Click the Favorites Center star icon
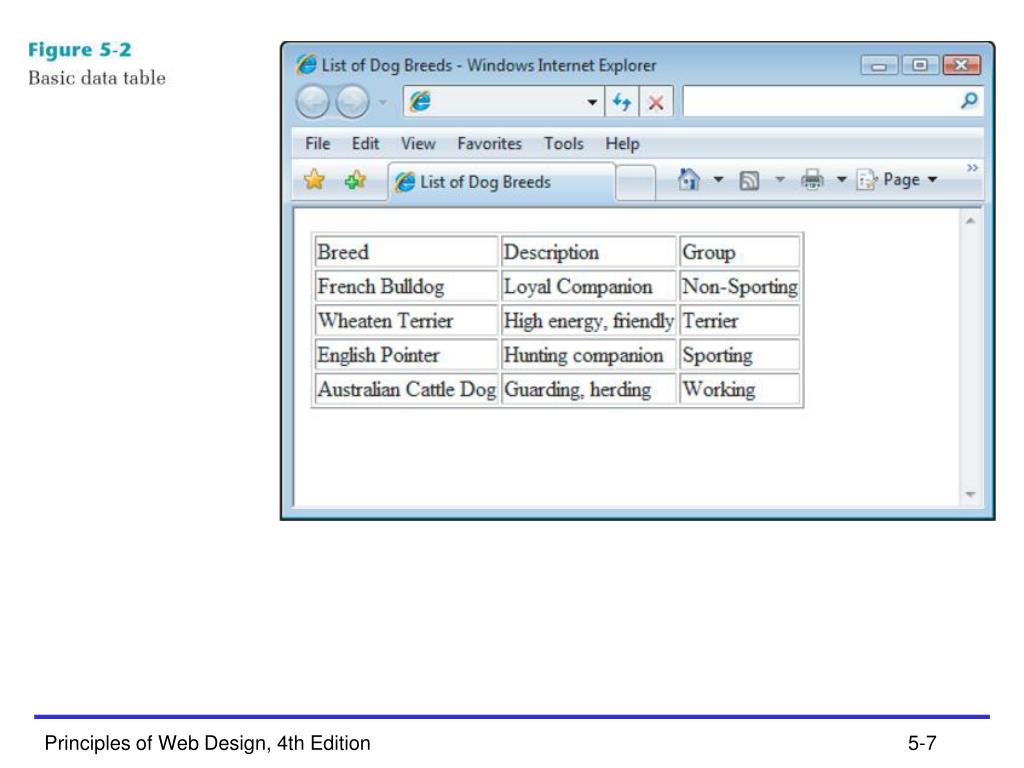The width and height of the screenshot is (1024, 768). point(314,180)
